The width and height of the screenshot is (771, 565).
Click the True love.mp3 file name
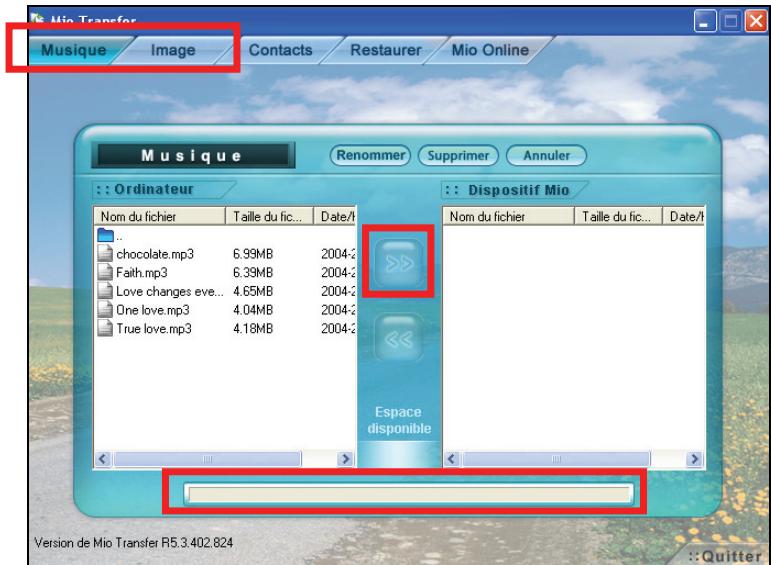[x=153, y=329]
